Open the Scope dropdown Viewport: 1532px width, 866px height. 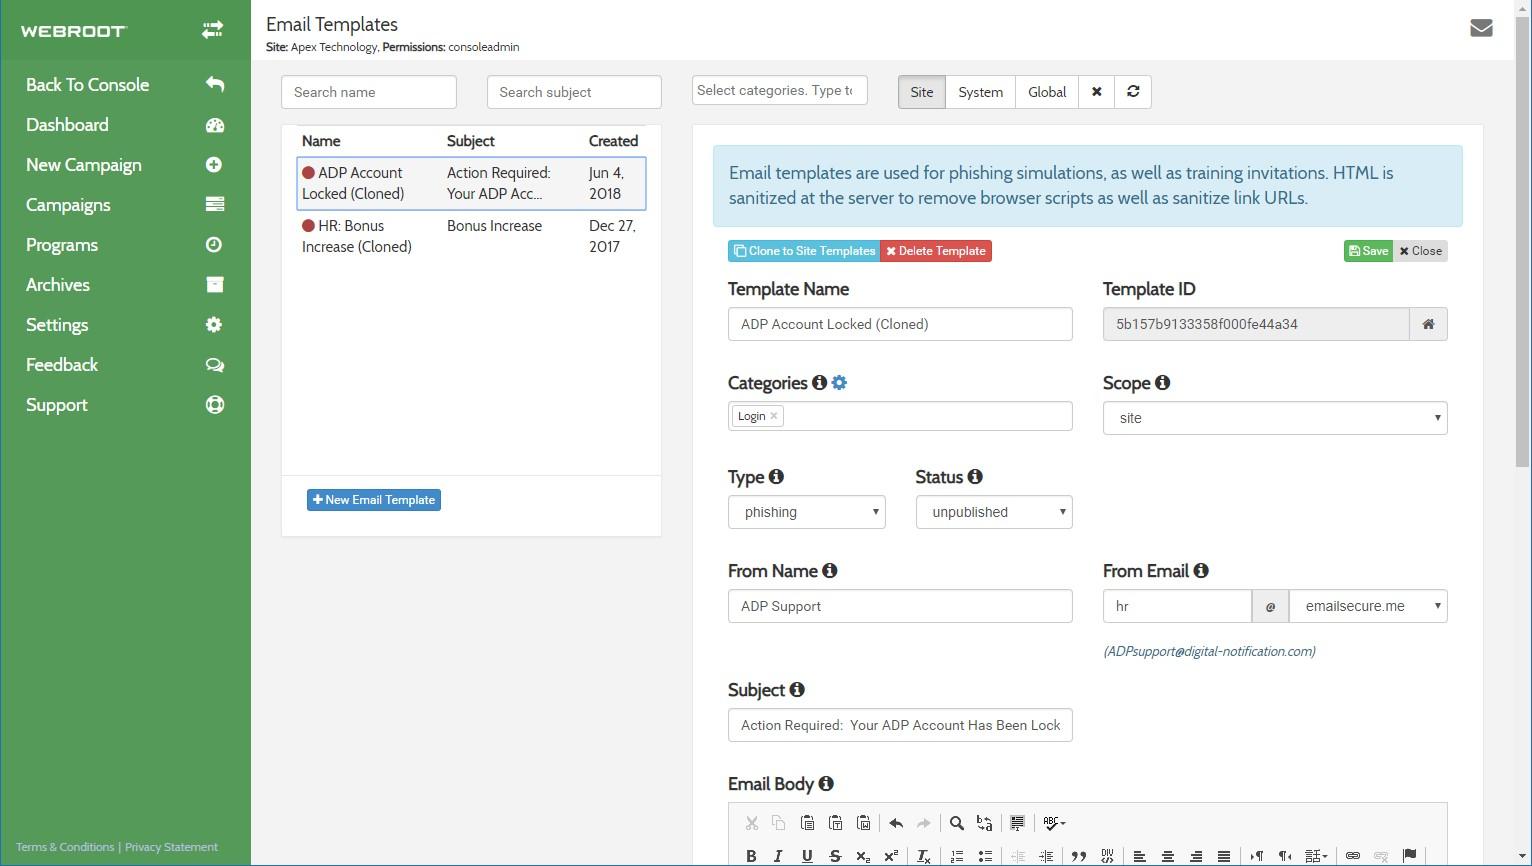coord(1275,418)
